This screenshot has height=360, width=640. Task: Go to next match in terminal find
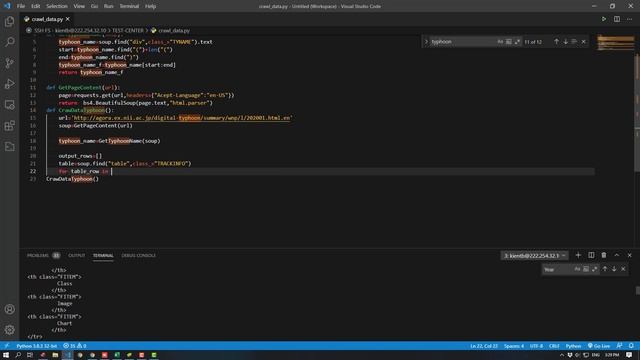614,269
